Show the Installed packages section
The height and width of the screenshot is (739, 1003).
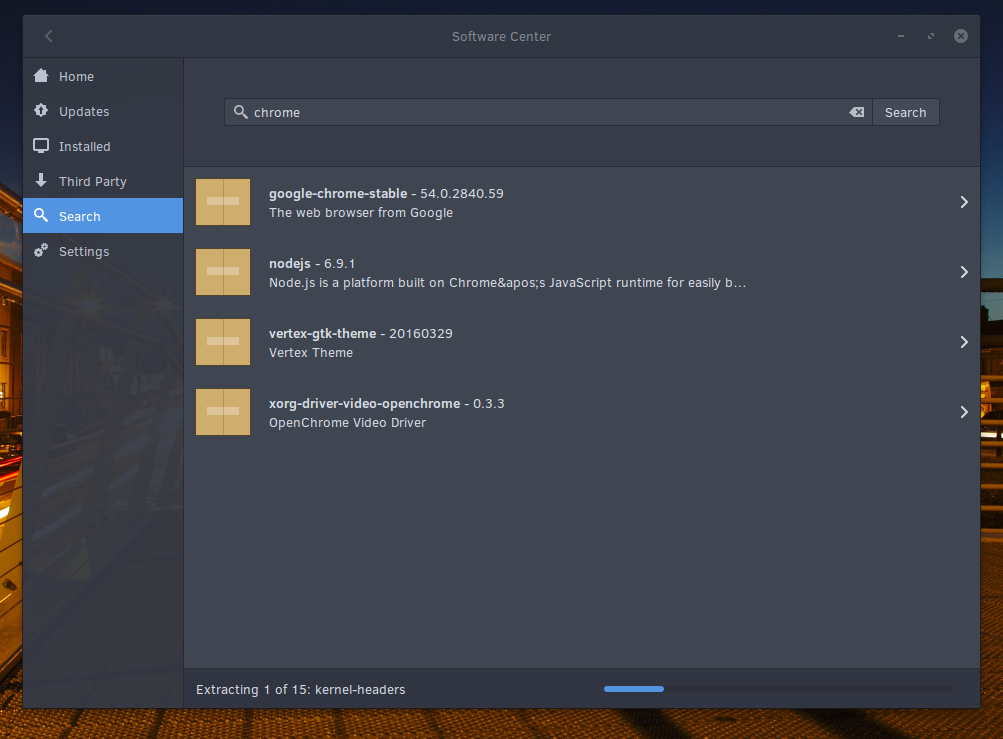103,147
